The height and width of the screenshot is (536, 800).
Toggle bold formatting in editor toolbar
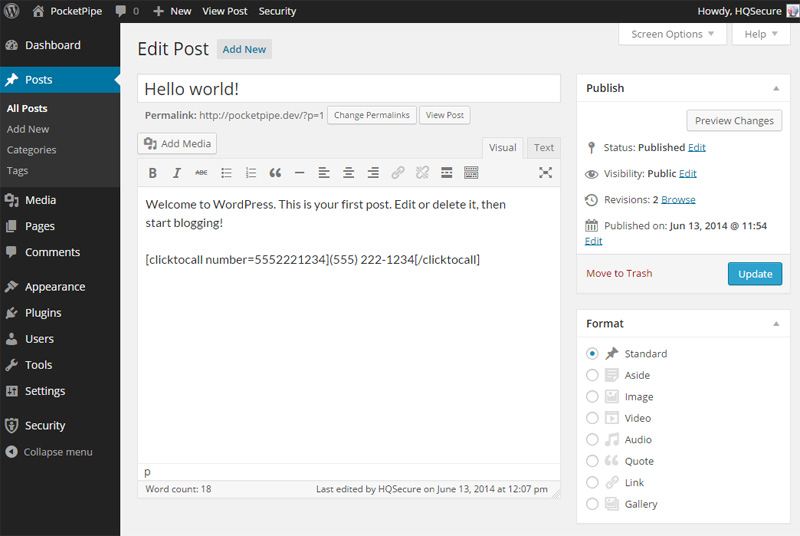(x=153, y=173)
